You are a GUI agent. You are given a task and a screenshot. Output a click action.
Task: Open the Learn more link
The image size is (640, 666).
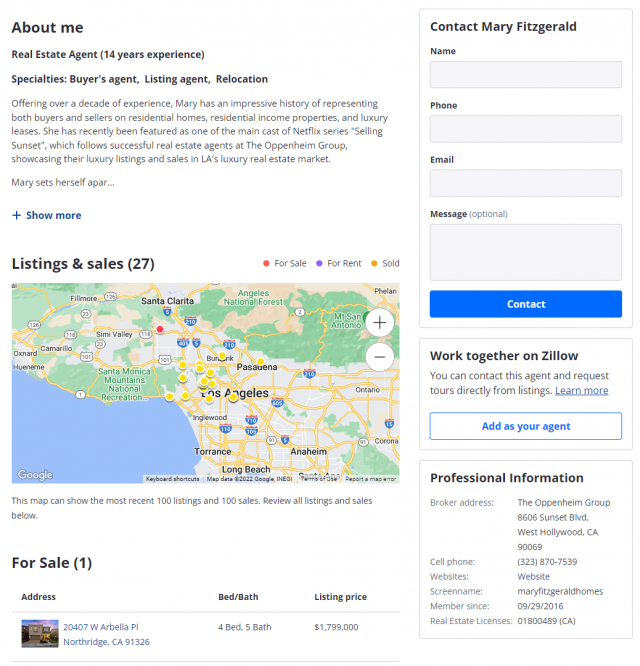[x=581, y=391]
